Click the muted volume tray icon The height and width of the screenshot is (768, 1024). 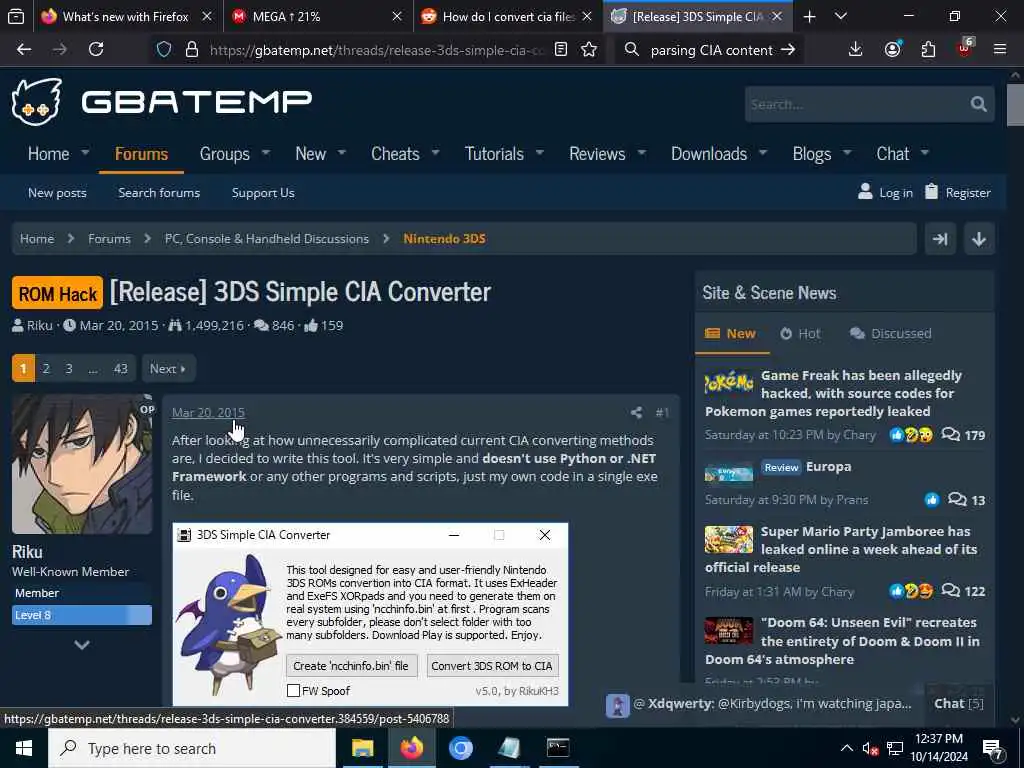point(869,748)
